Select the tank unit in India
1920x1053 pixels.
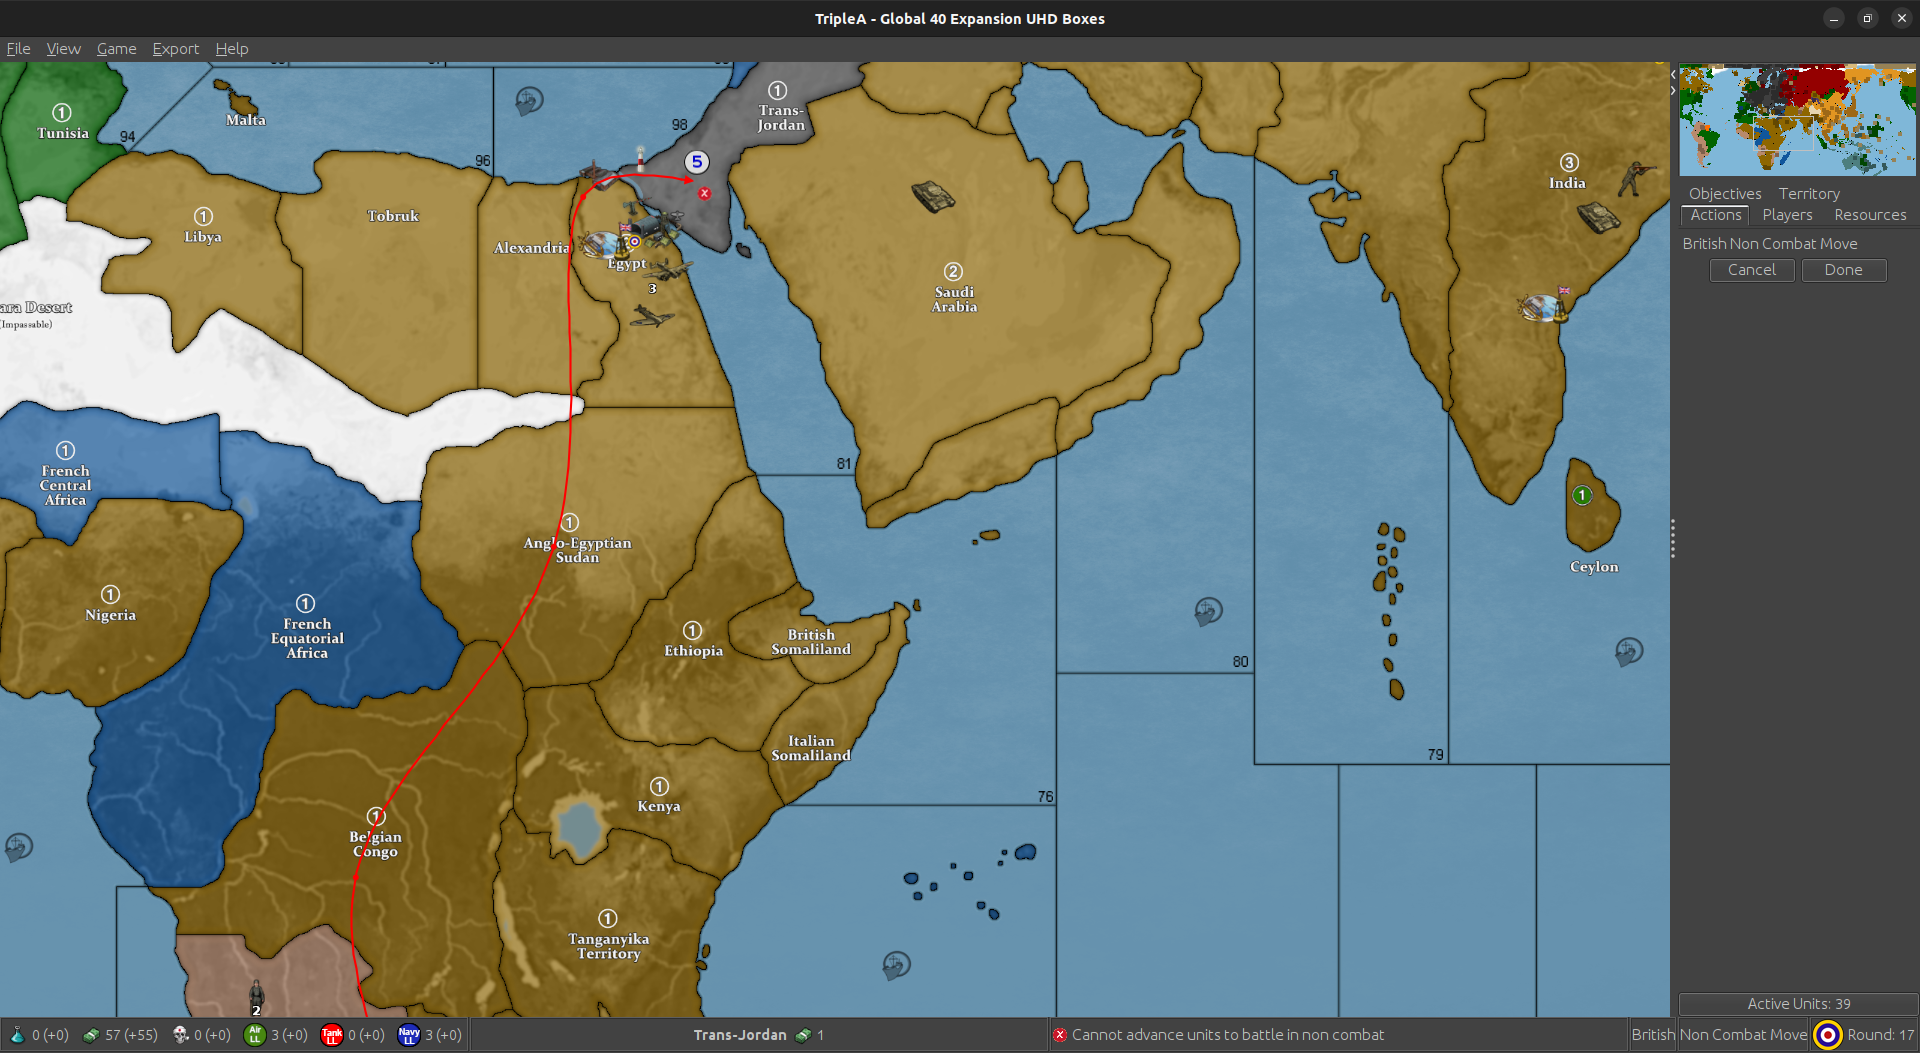[1598, 217]
